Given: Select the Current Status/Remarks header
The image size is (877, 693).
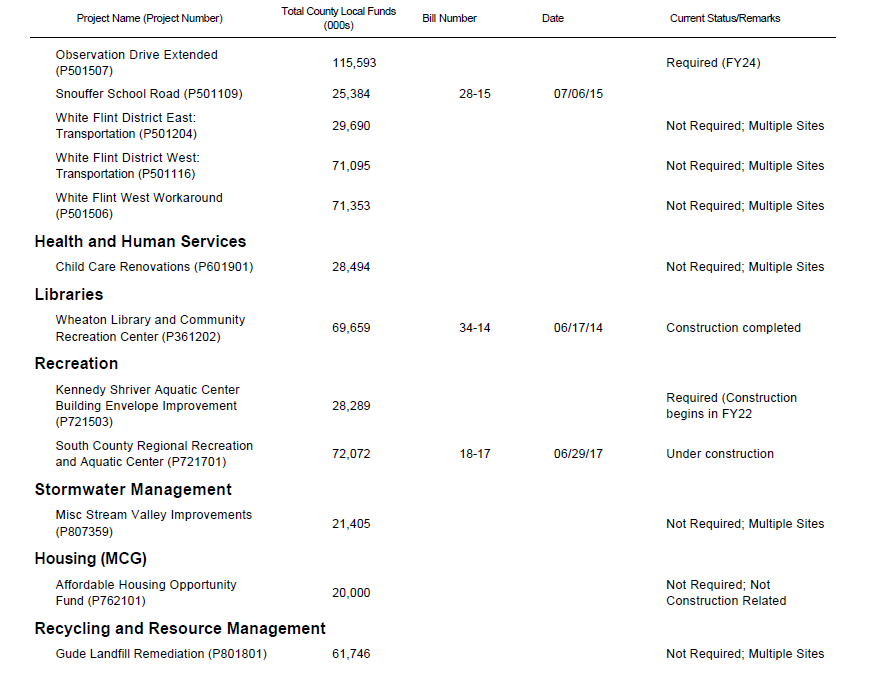Looking at the screenshot, I should [725, 18].
